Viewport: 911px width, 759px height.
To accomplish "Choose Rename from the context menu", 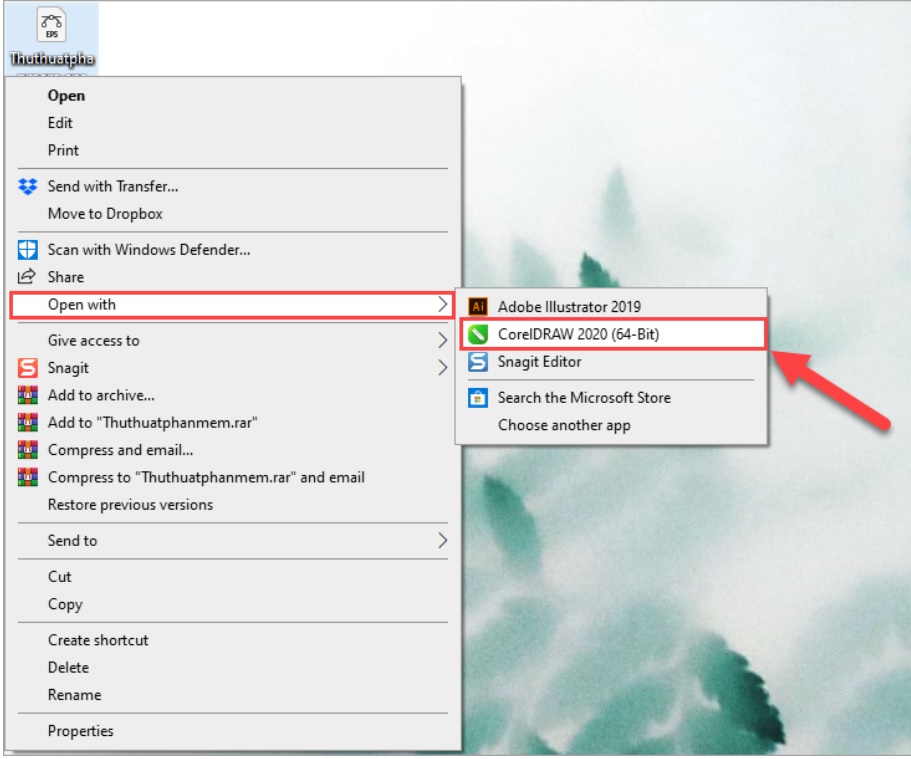I will tap(233, 694).
